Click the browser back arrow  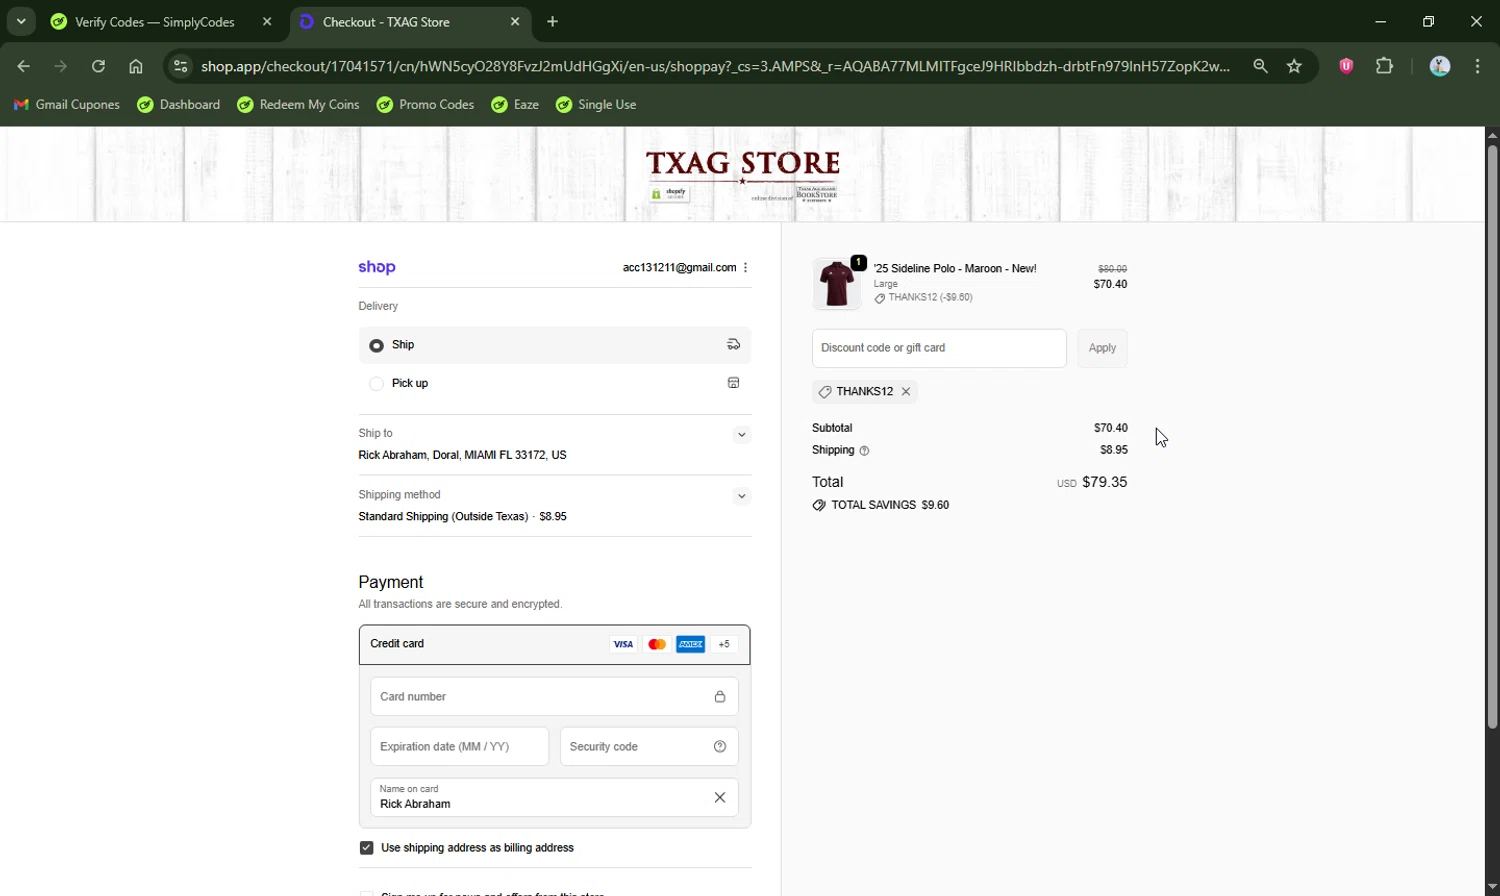click(24, 66)
